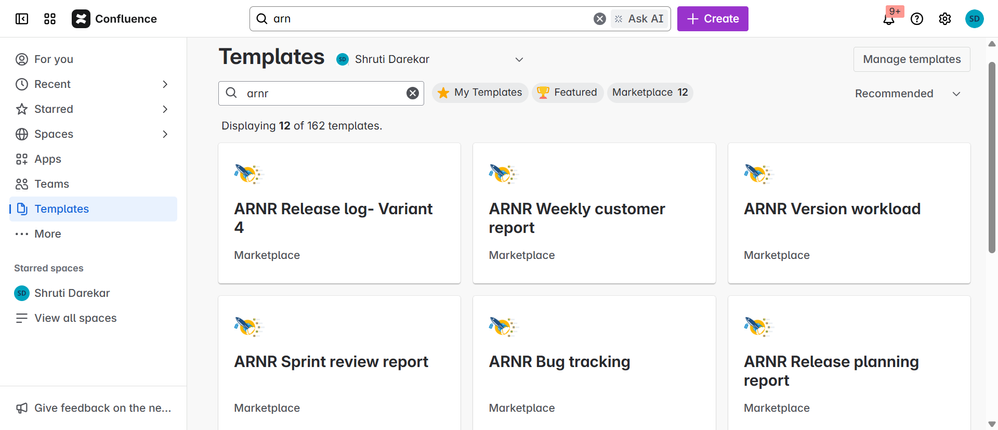
Task: Toggle the Featured filter chip
Action: pyautogui.click(x=567, y=93)
